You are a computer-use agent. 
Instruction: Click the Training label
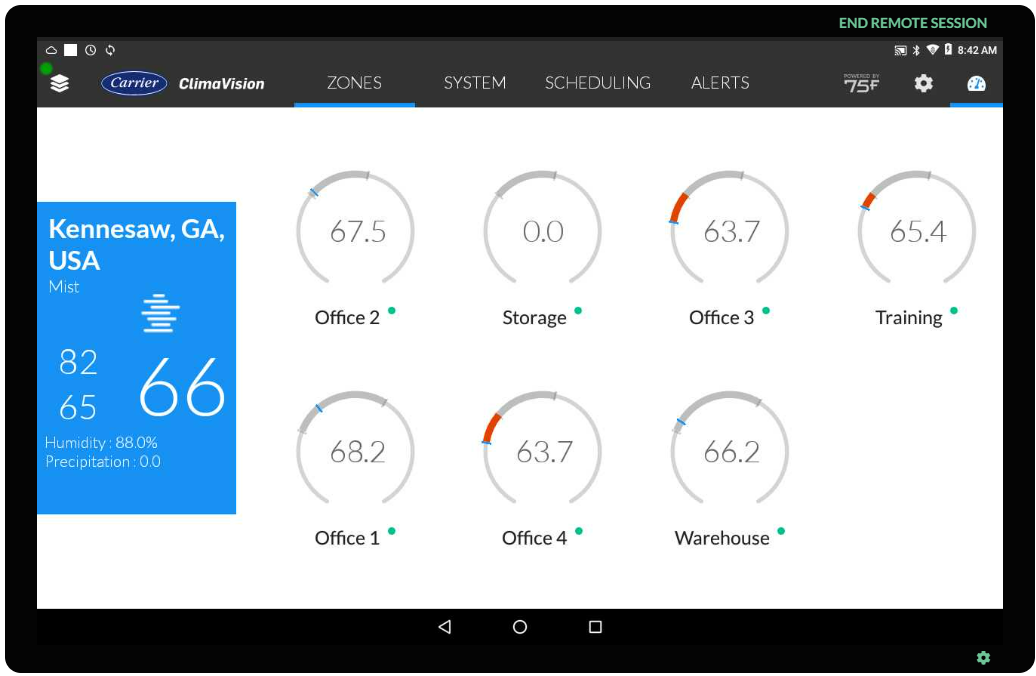[x=908, y=318]
